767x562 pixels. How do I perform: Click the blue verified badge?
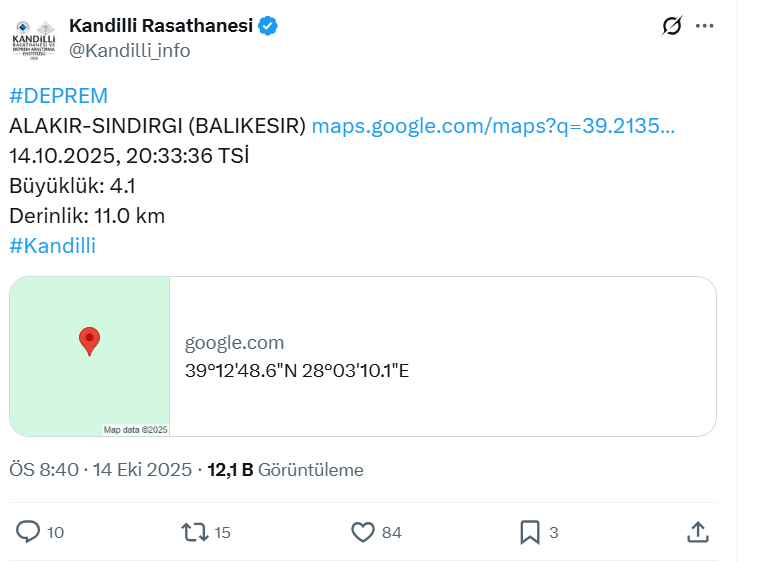tap(268, 26)
